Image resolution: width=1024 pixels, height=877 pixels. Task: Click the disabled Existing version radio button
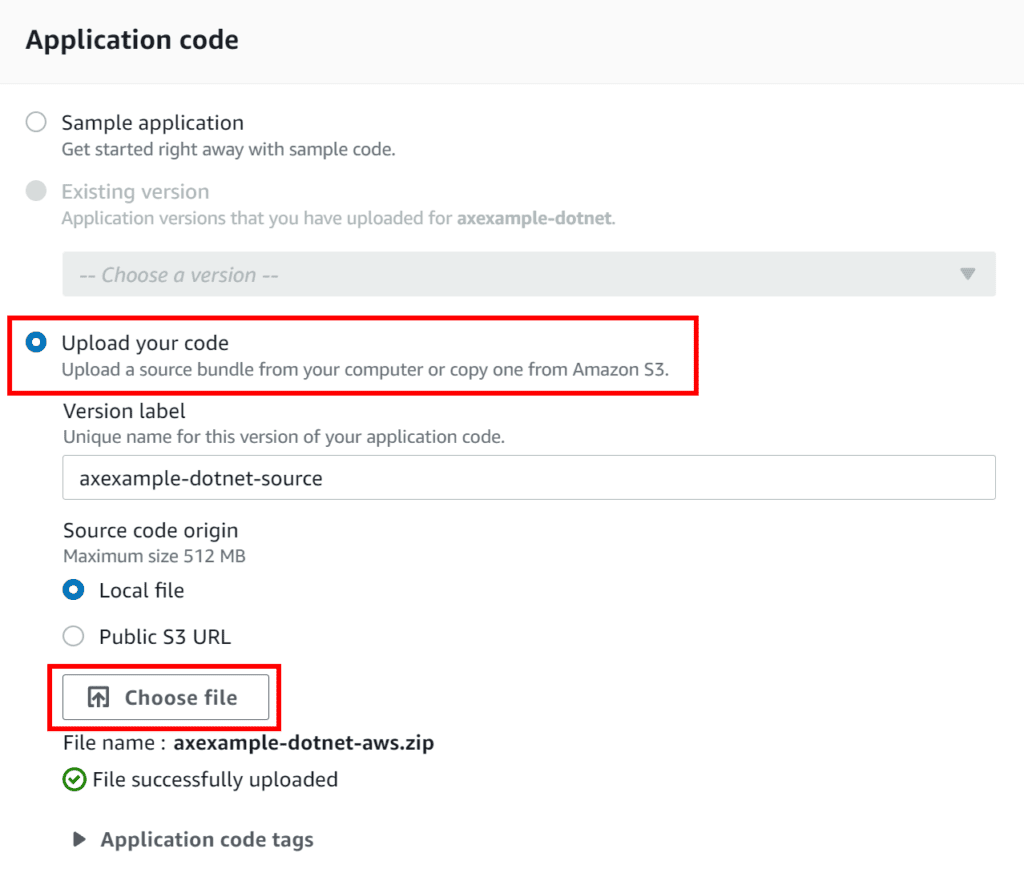(35, 191)
